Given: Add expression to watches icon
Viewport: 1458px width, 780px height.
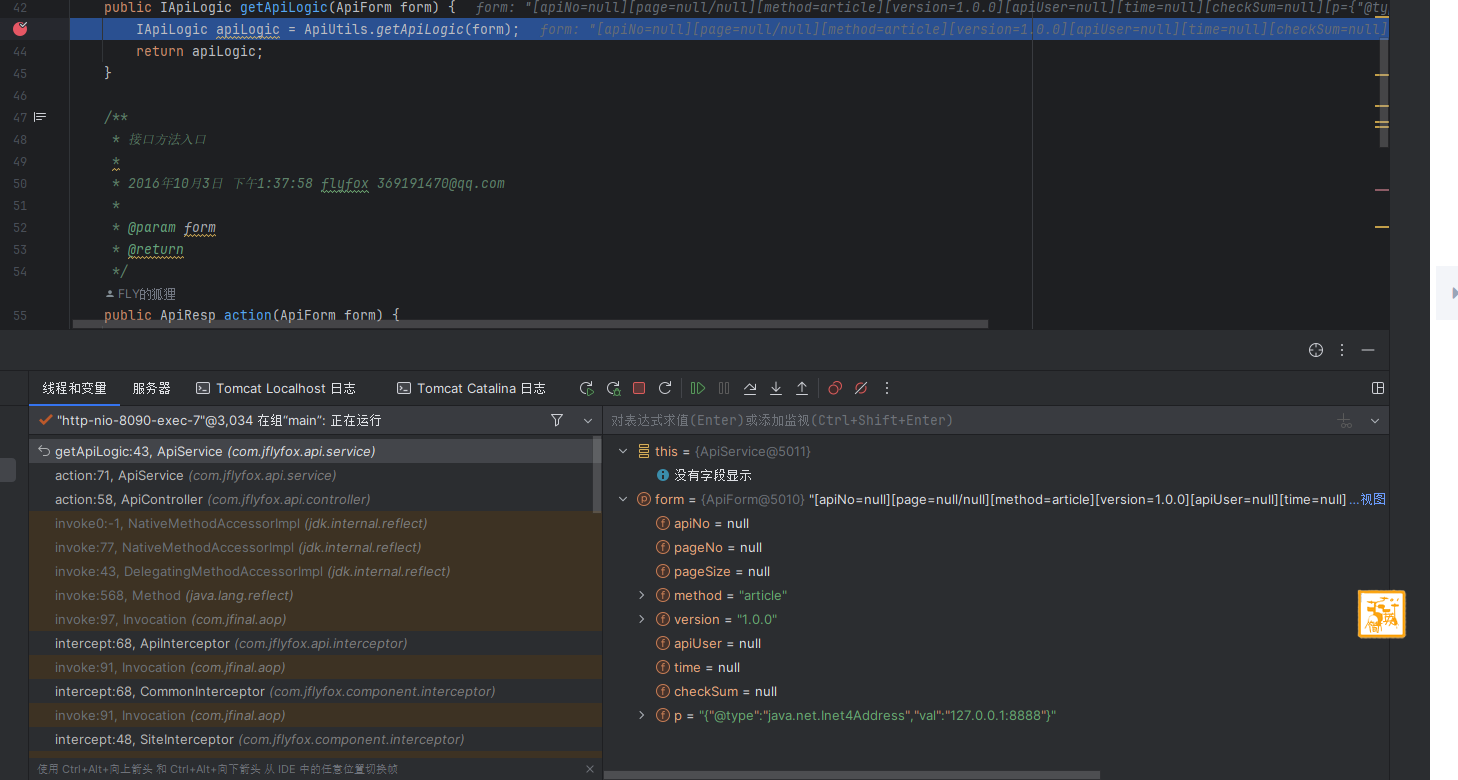Looking at the screenshot, I should click(x=1345, y=421).
